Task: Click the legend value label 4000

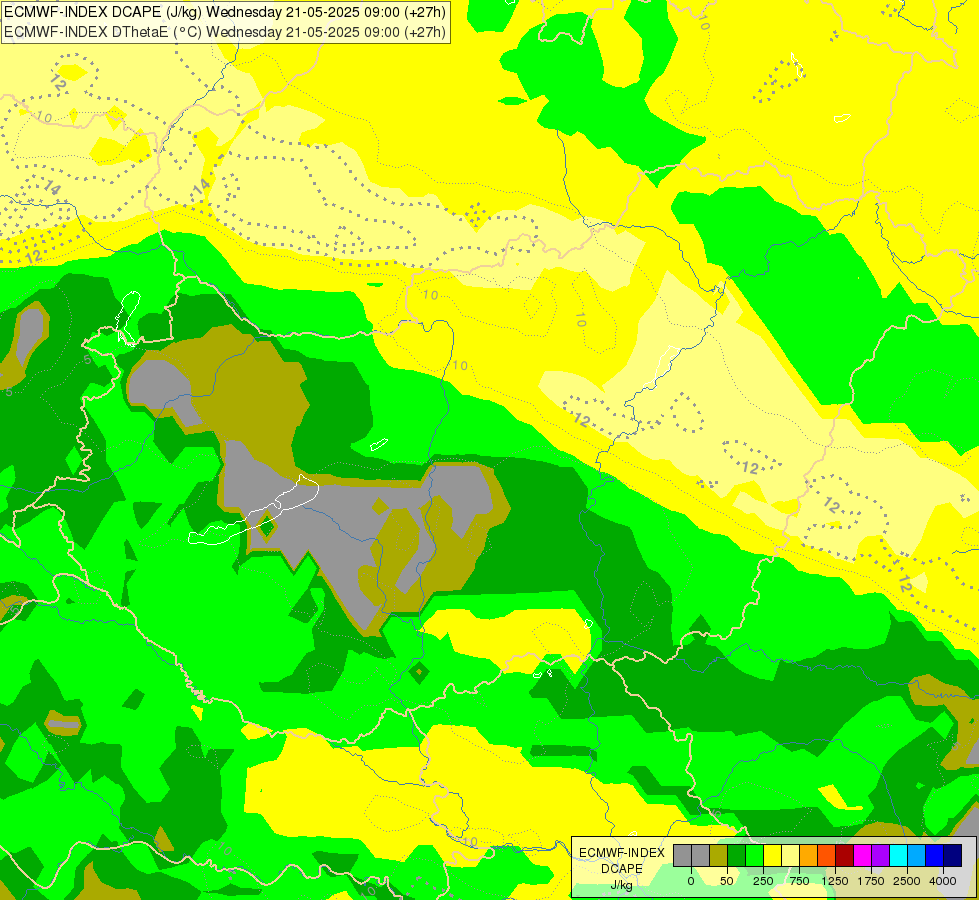Action: (943, 881)
